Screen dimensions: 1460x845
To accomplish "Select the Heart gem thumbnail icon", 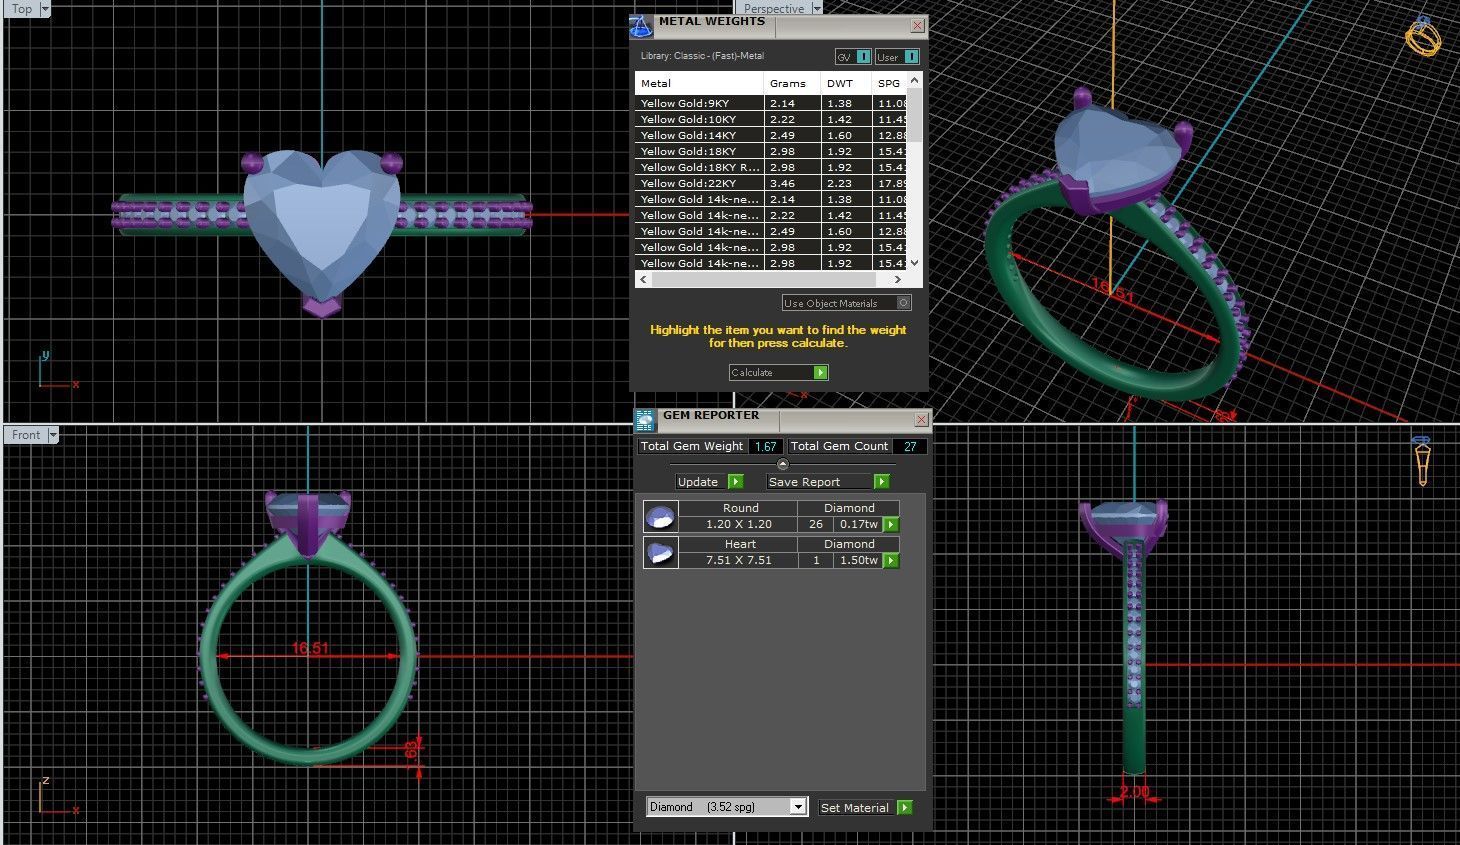I will (661, 553).
